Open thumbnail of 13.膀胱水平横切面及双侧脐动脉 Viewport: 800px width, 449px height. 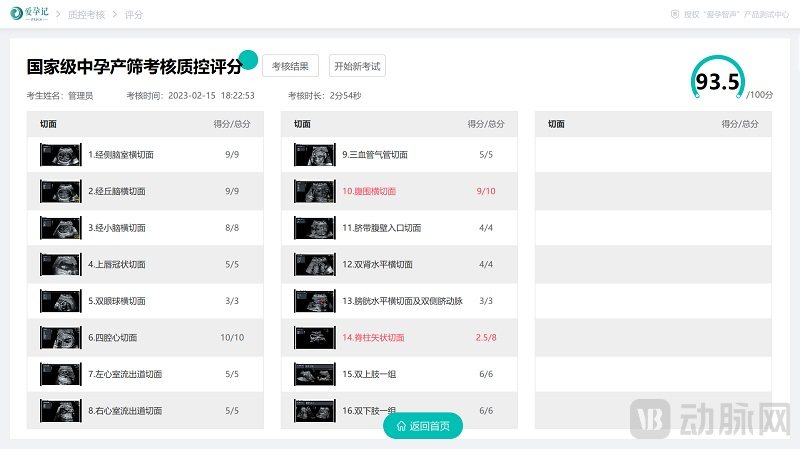[x=315, y=301]
